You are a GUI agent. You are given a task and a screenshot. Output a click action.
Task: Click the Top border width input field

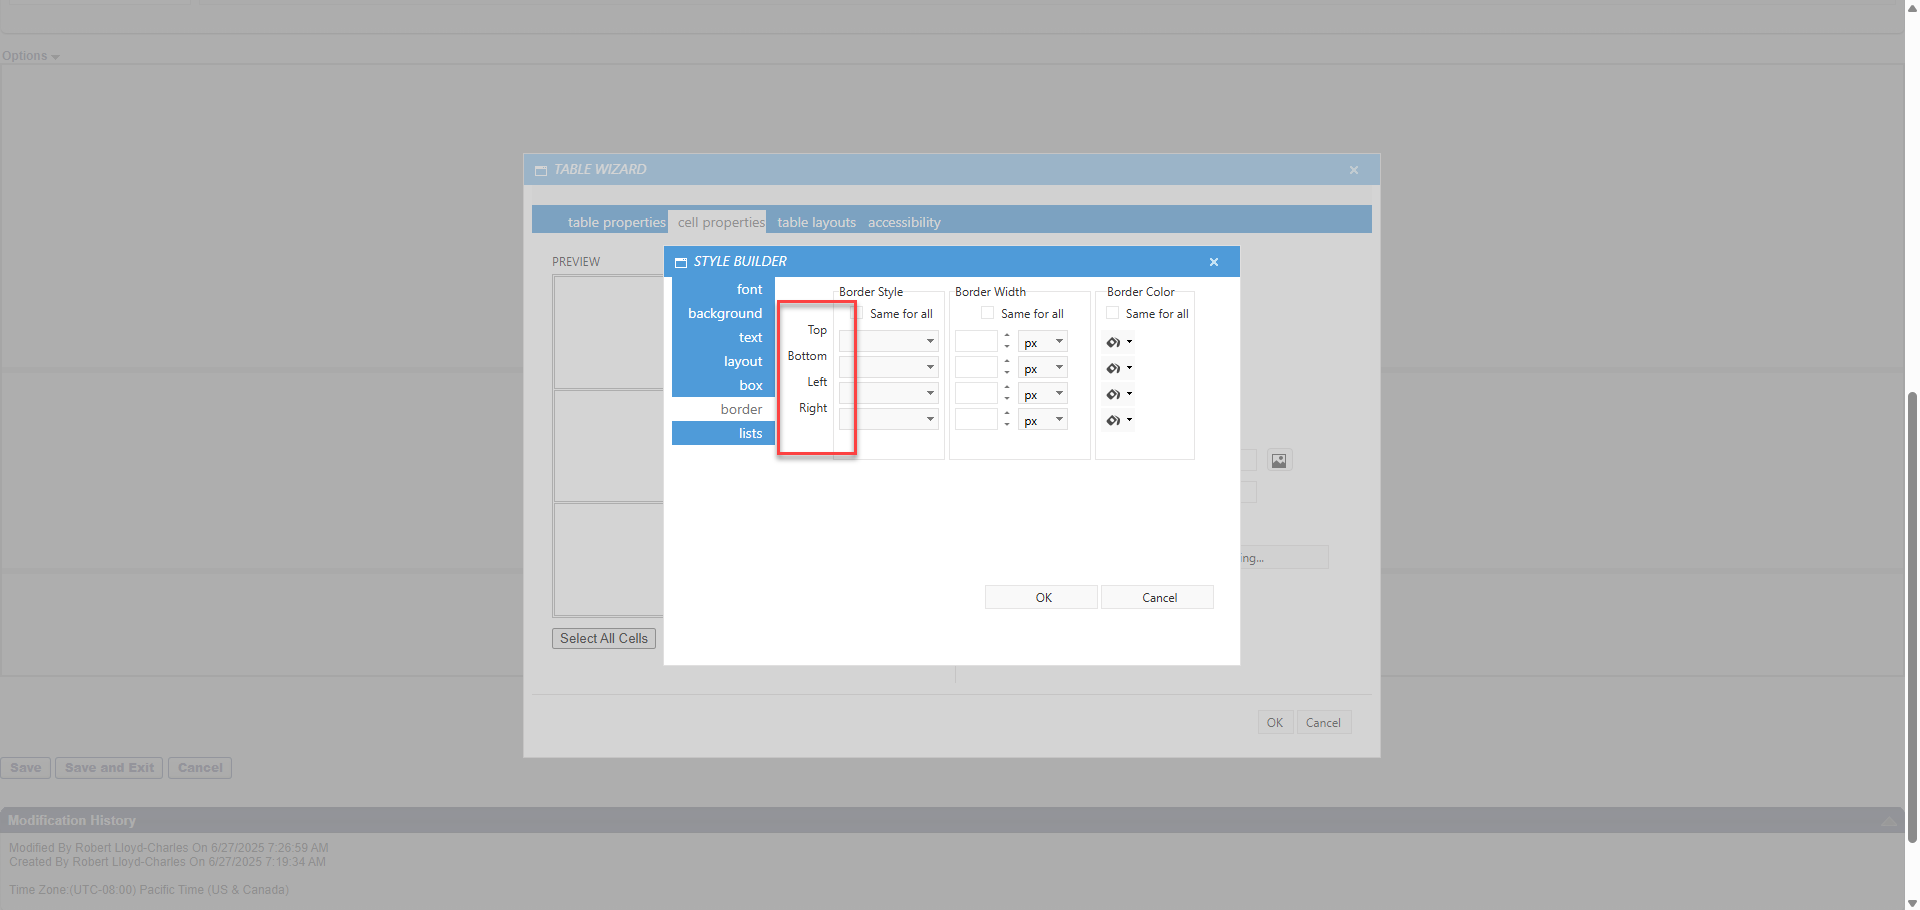point(976,341)
